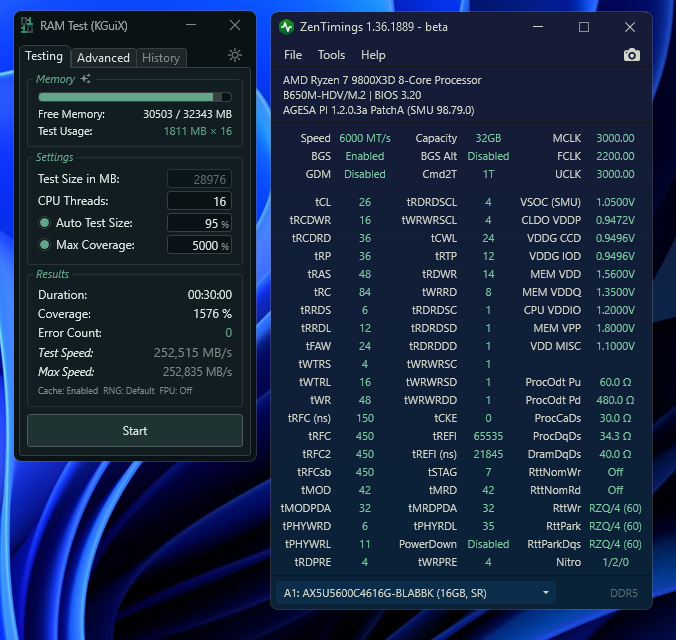This screenshot has height=640, width=676.
Task: Open the memory module A1 dropdown
Action: 416,593
